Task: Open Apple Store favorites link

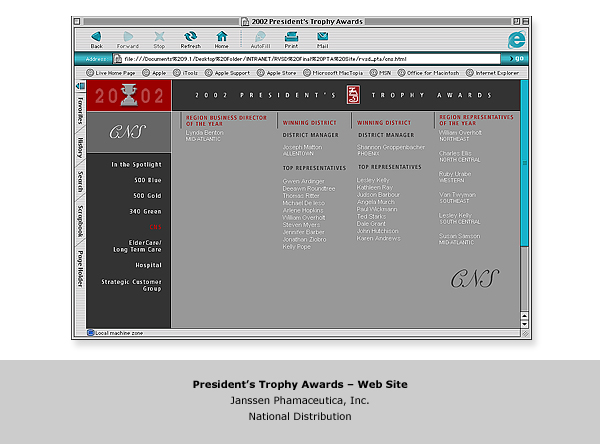Action: pyautogui.click(x=277, y=73)
